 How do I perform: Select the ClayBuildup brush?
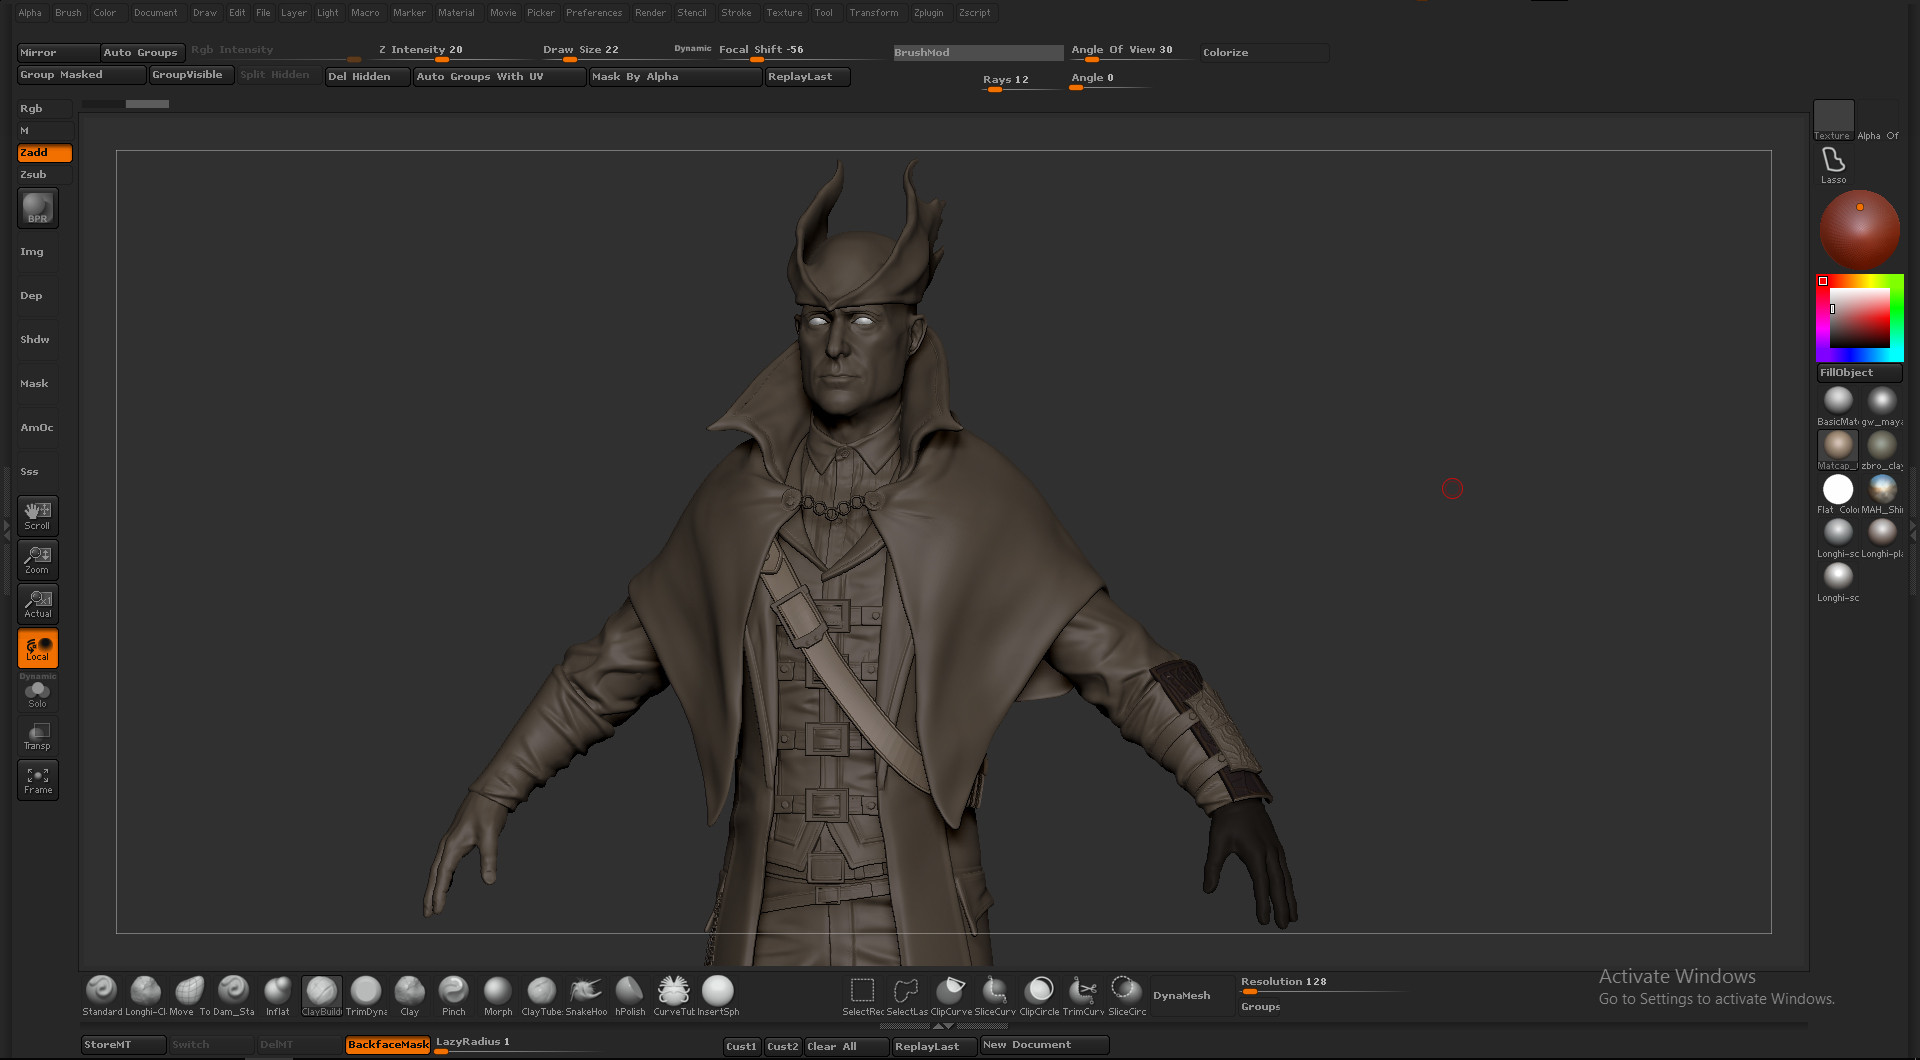(x=321, y=995)
